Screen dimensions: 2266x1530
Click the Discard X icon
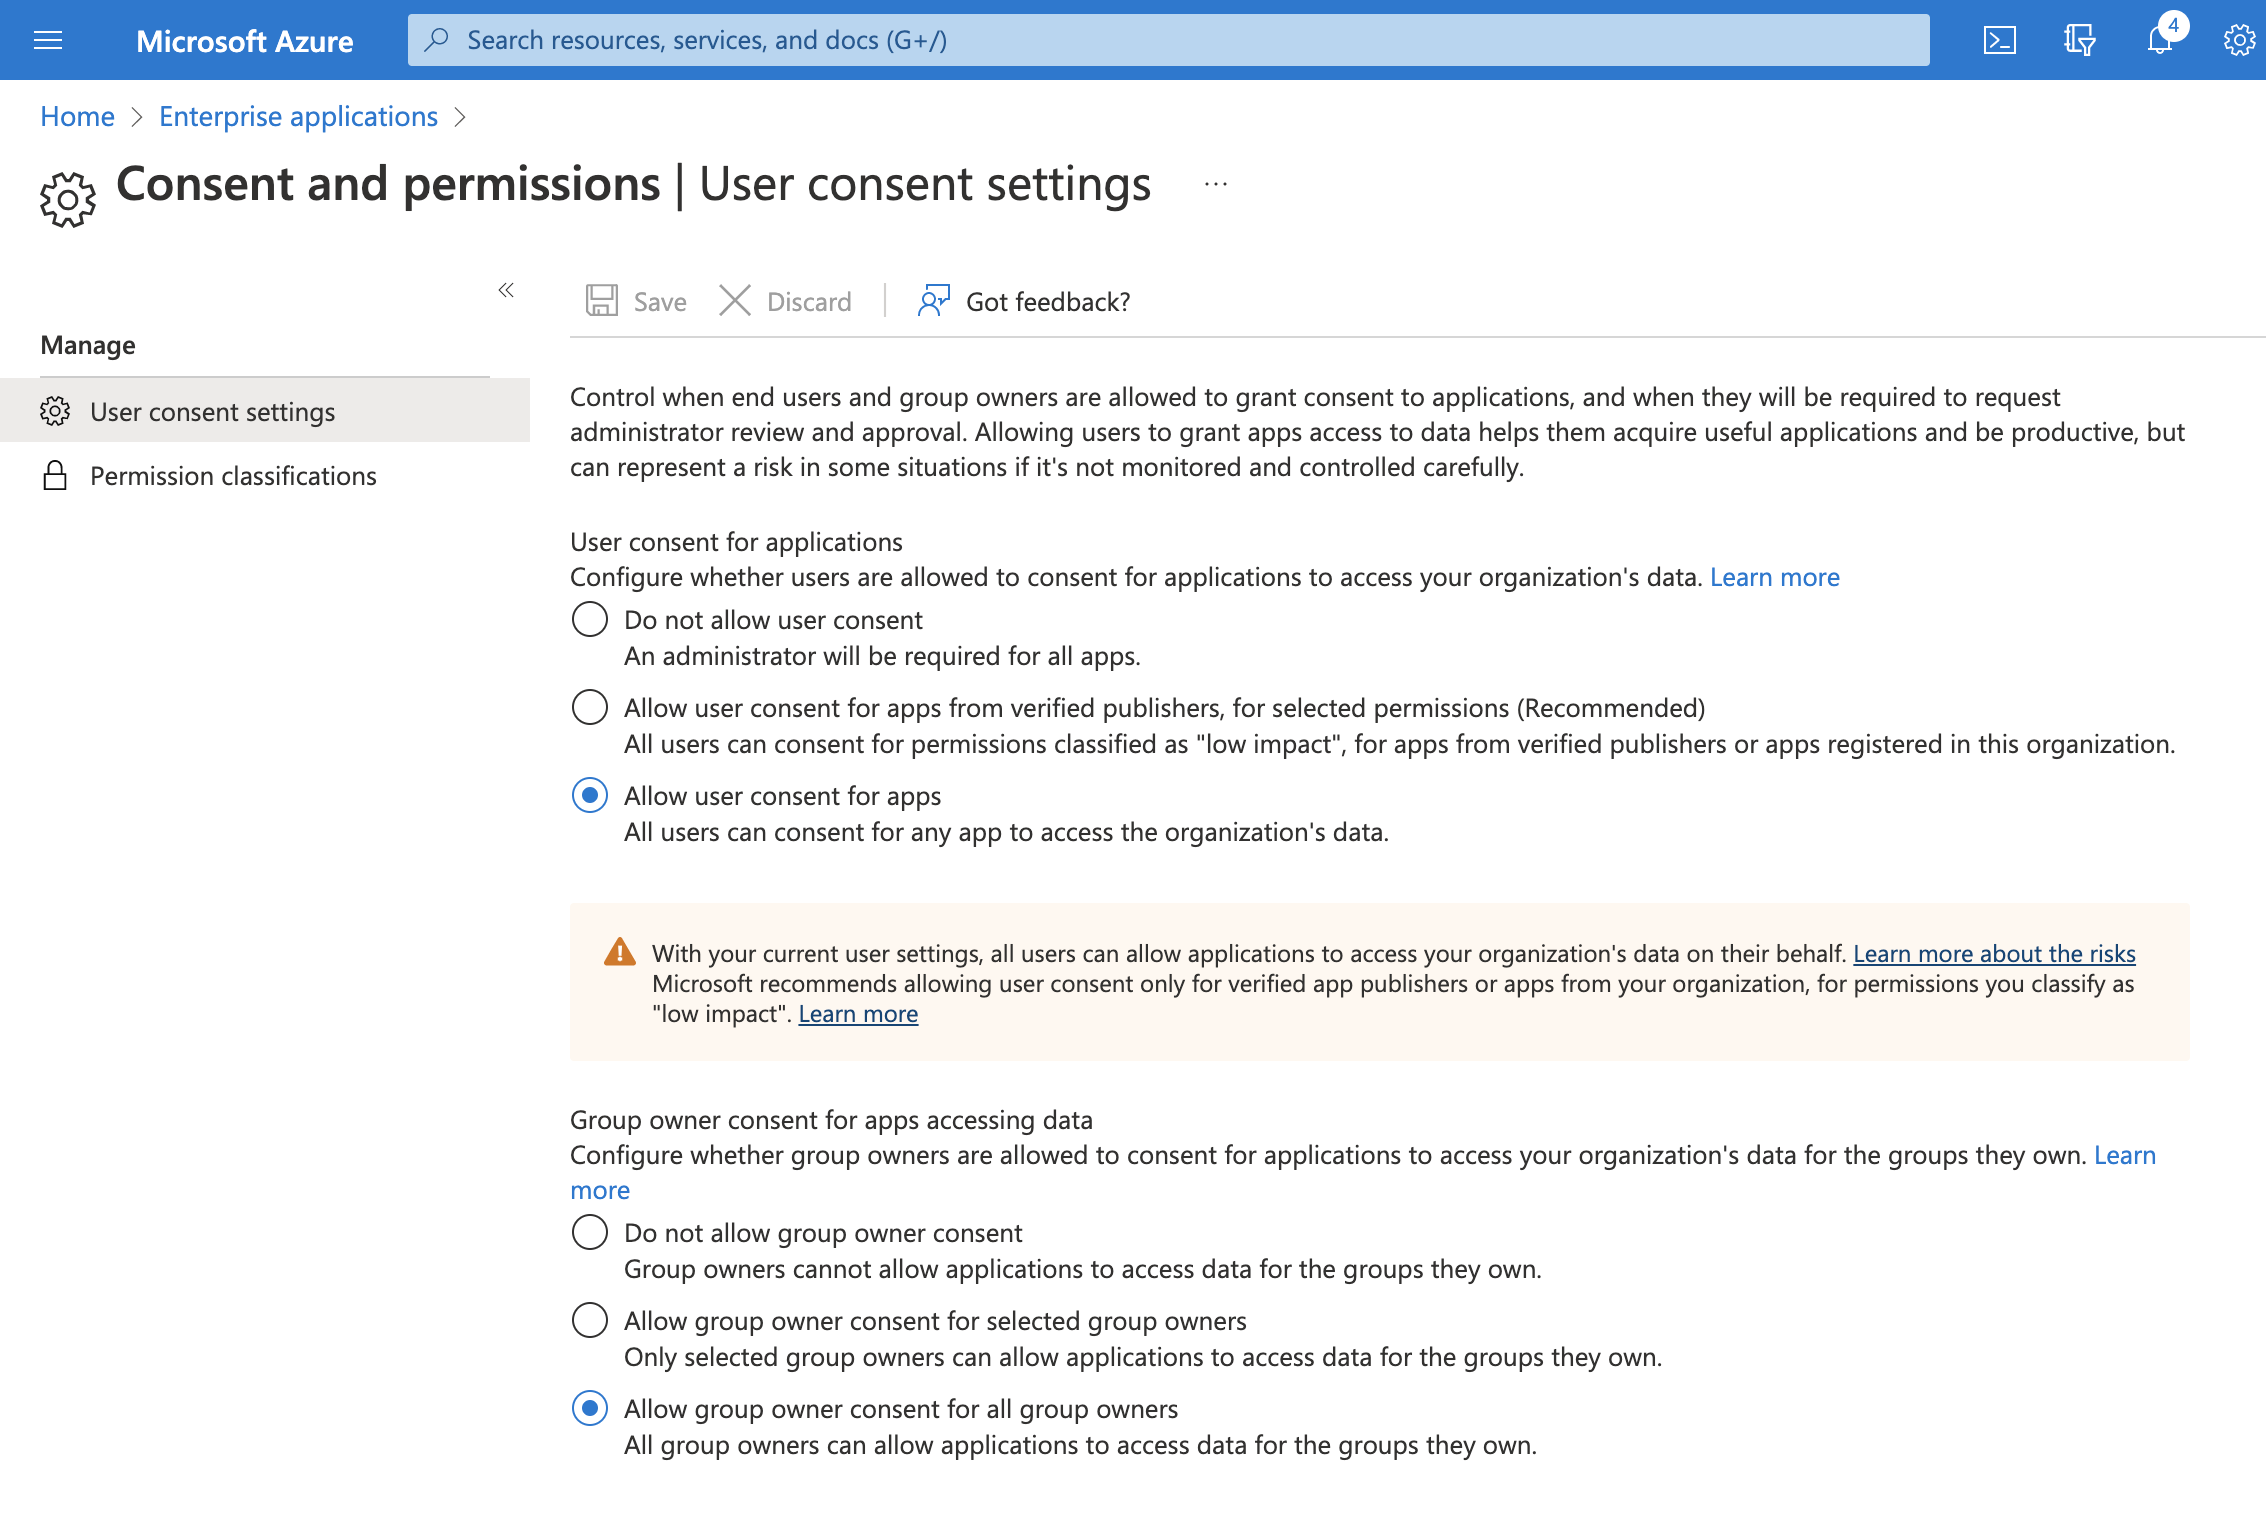point(735,301)
